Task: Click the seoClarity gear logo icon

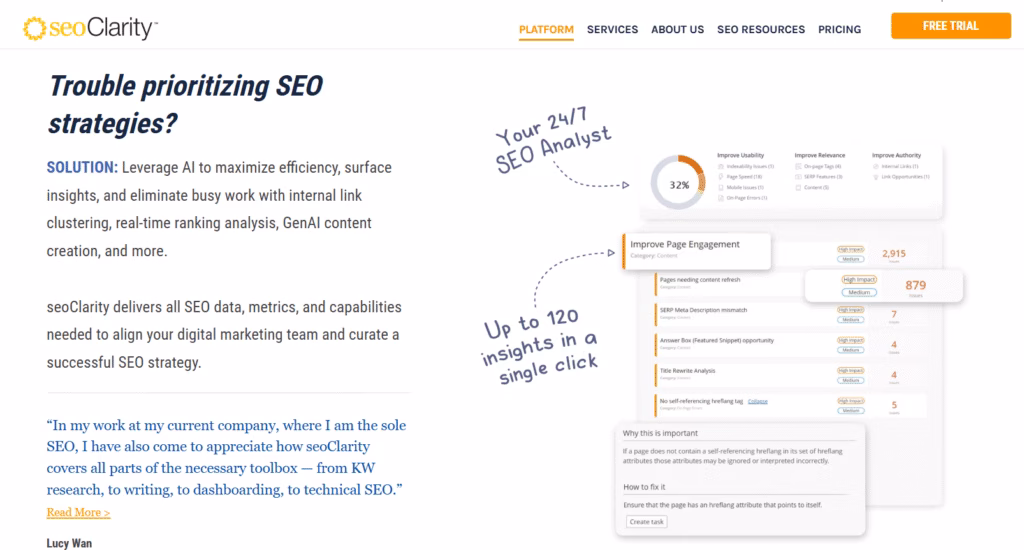Action: pos(34,29)
